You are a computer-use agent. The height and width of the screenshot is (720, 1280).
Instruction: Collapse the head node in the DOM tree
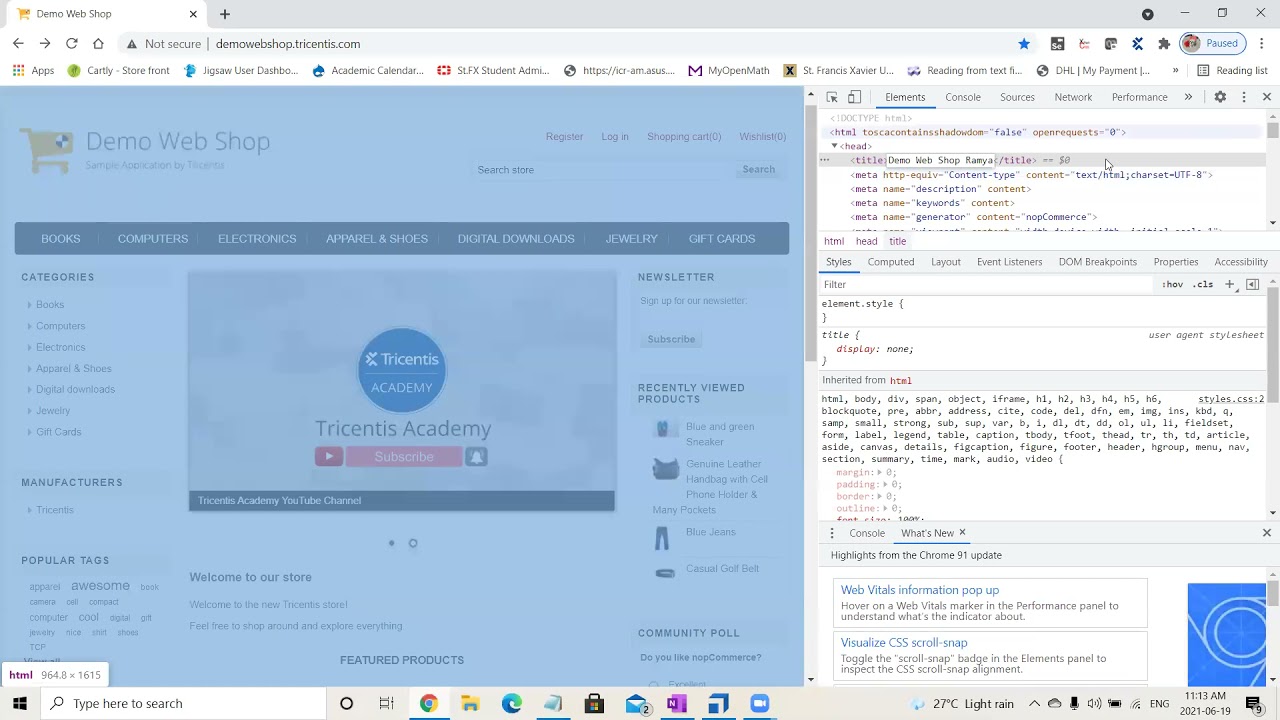pos(834,147)
